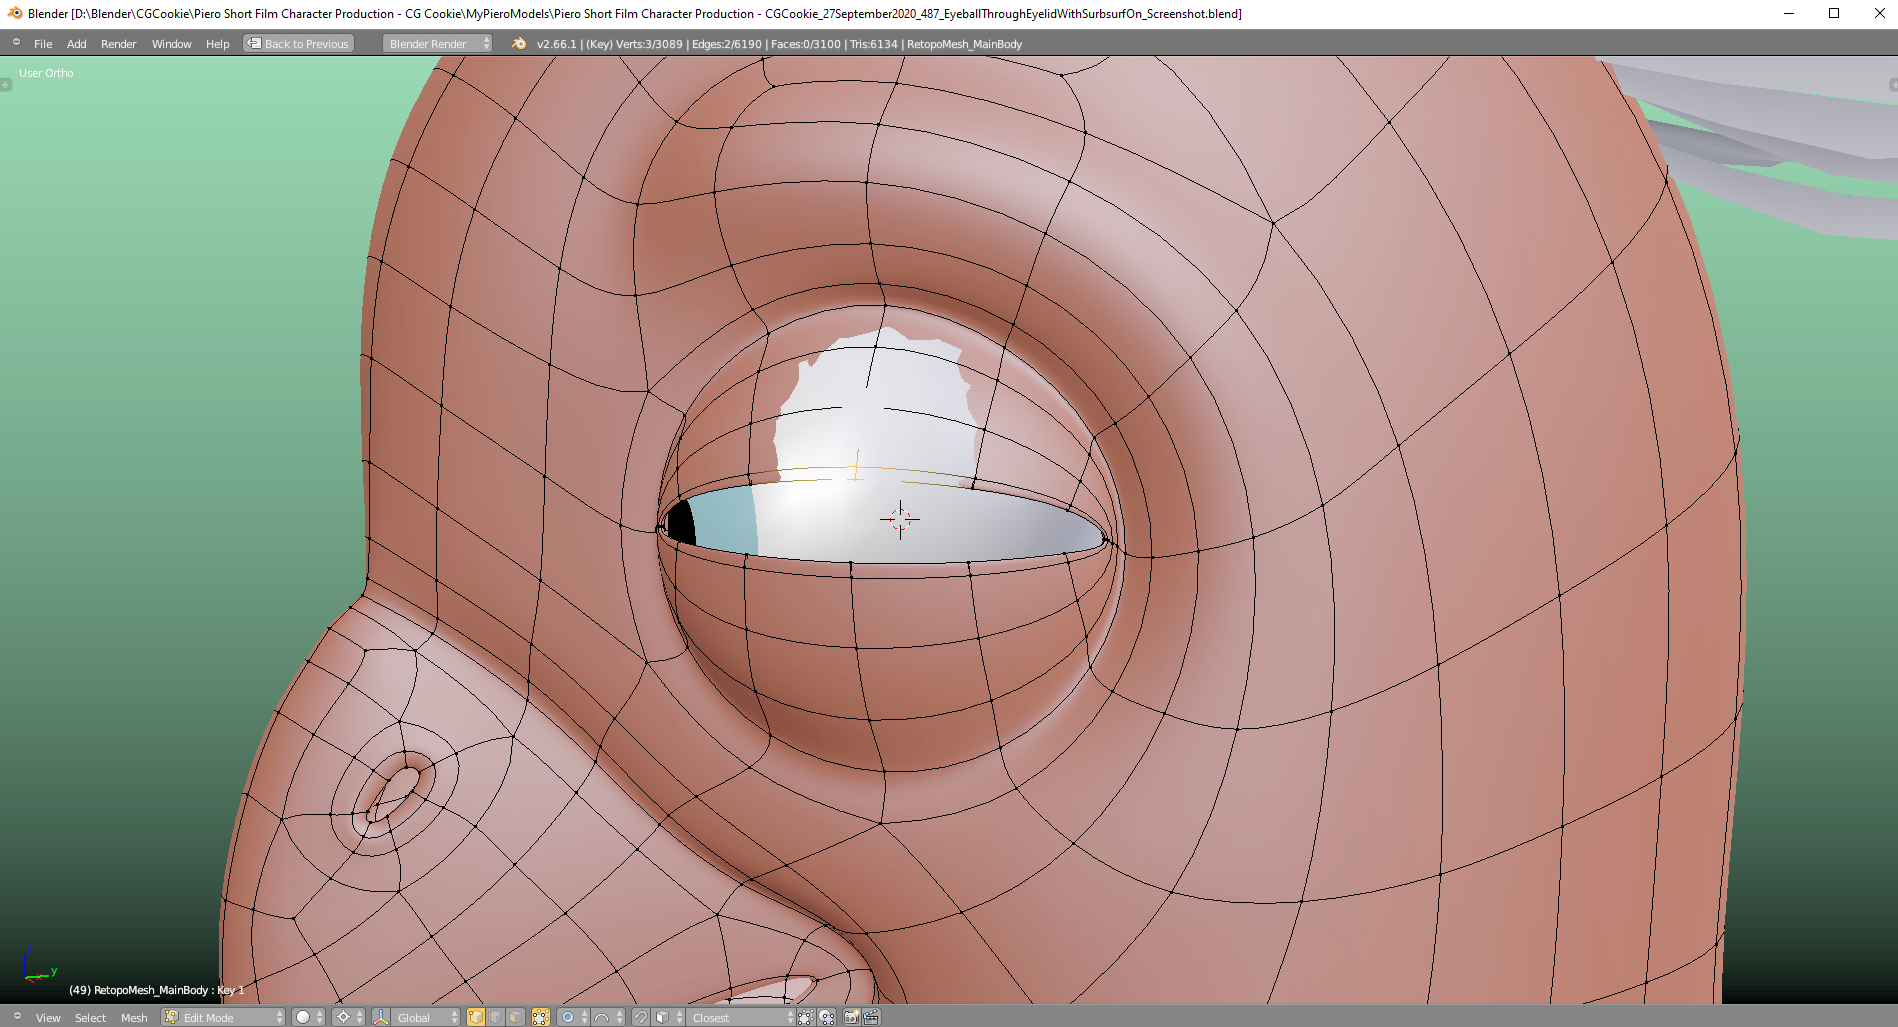The height and width of the screenshot is (1027, 1898).
Task: Open the Edit Mode selector
Action: (224, 1017)
